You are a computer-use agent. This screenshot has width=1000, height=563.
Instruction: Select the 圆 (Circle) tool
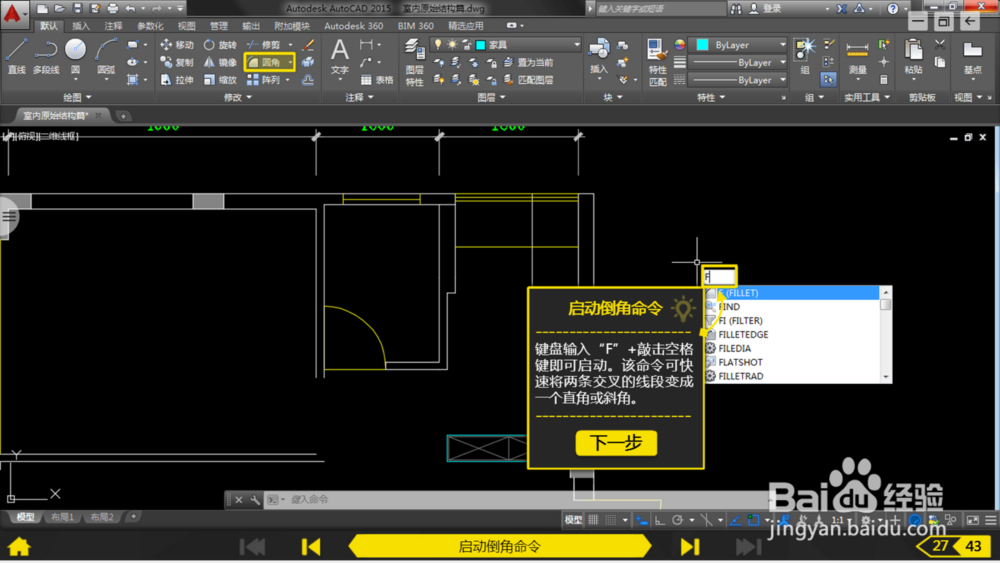coord(75,56)
